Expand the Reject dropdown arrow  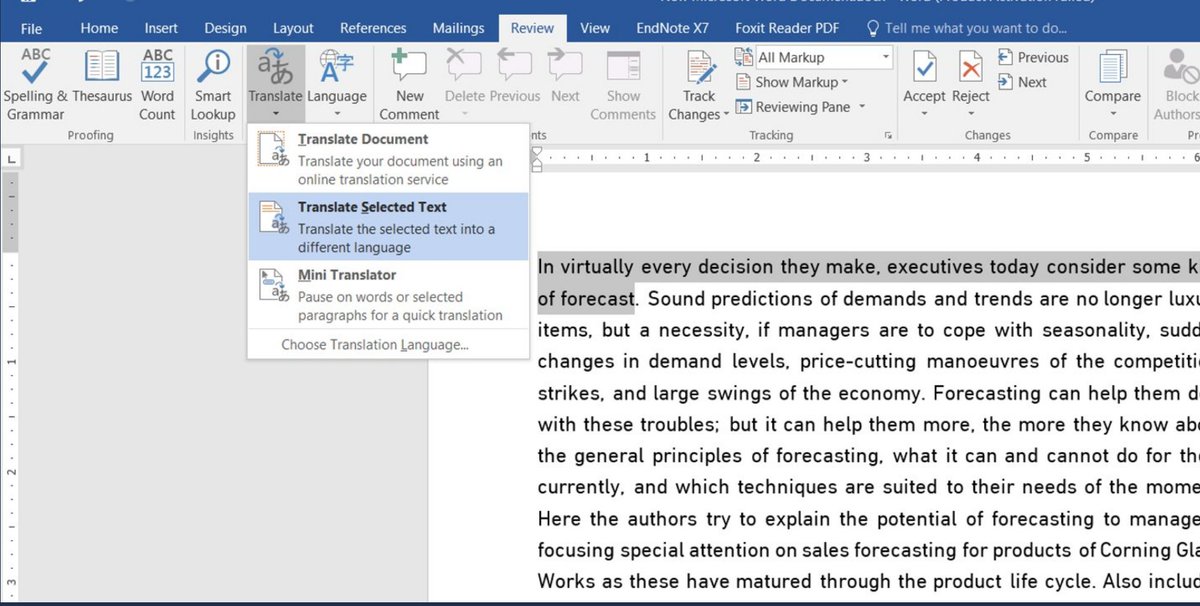click(970, 114)
